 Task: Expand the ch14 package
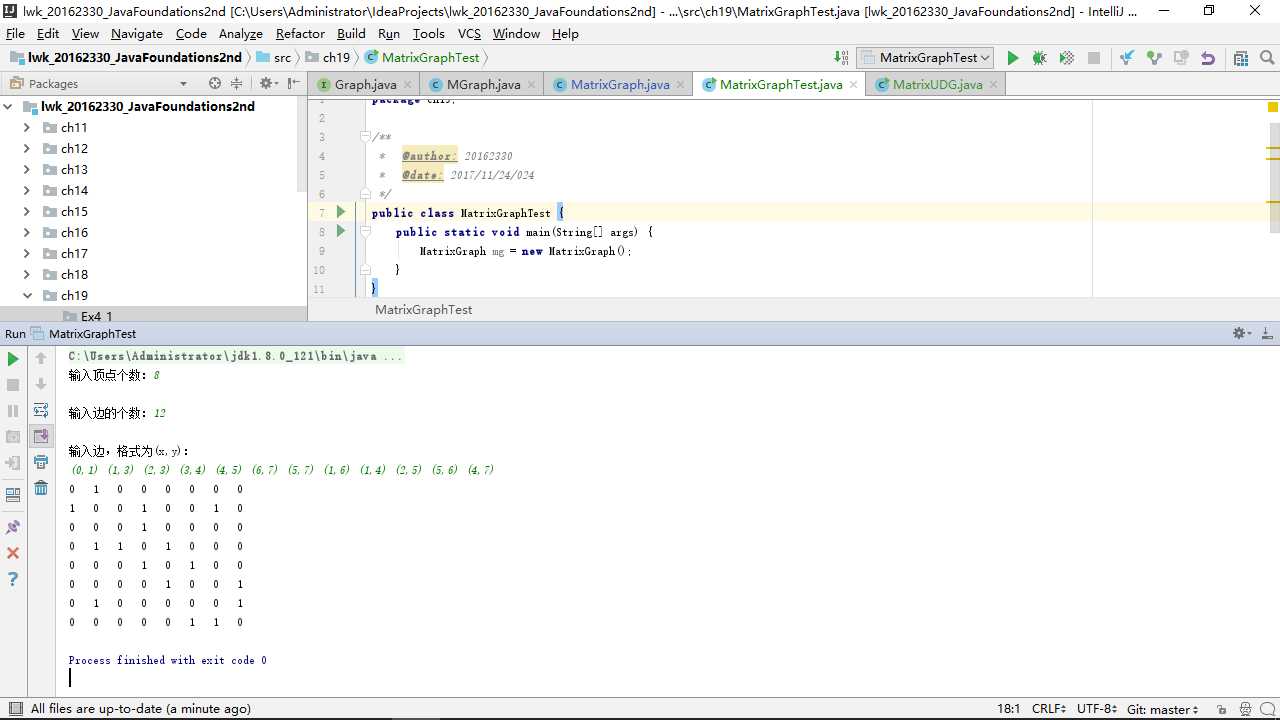[x=27, y=190]
